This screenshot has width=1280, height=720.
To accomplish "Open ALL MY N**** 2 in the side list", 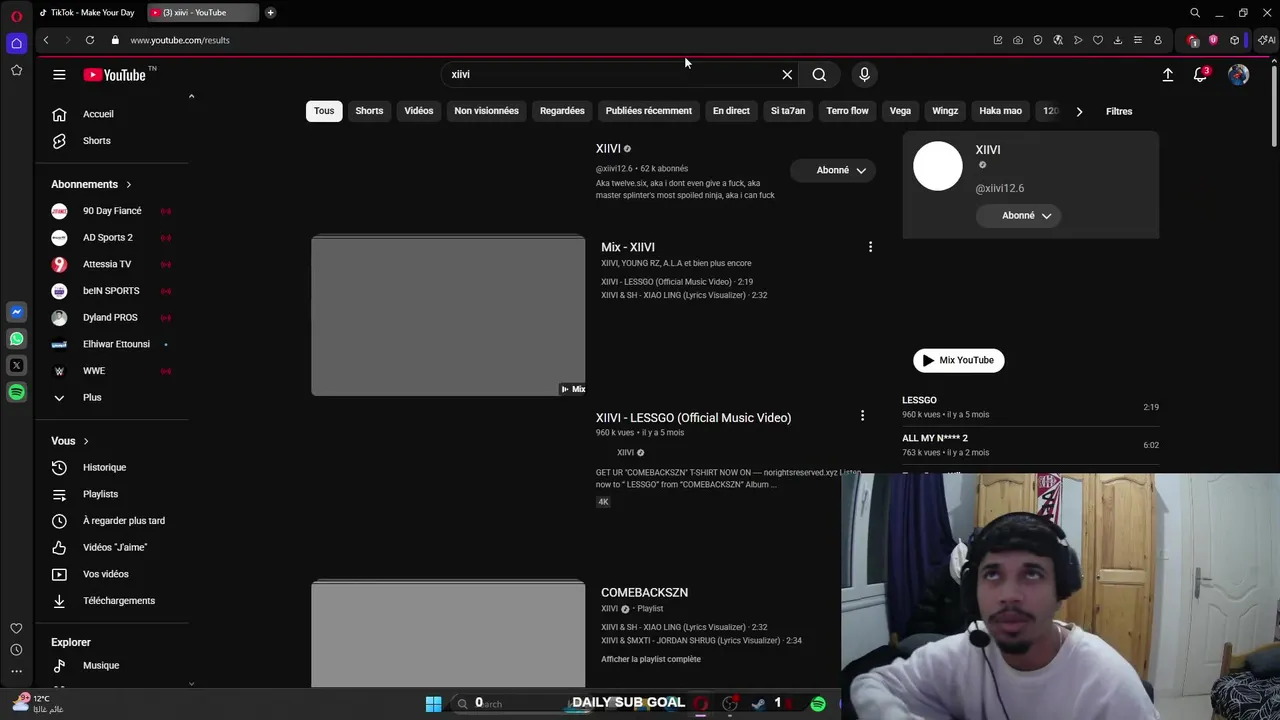I will (x=935, y=438).
